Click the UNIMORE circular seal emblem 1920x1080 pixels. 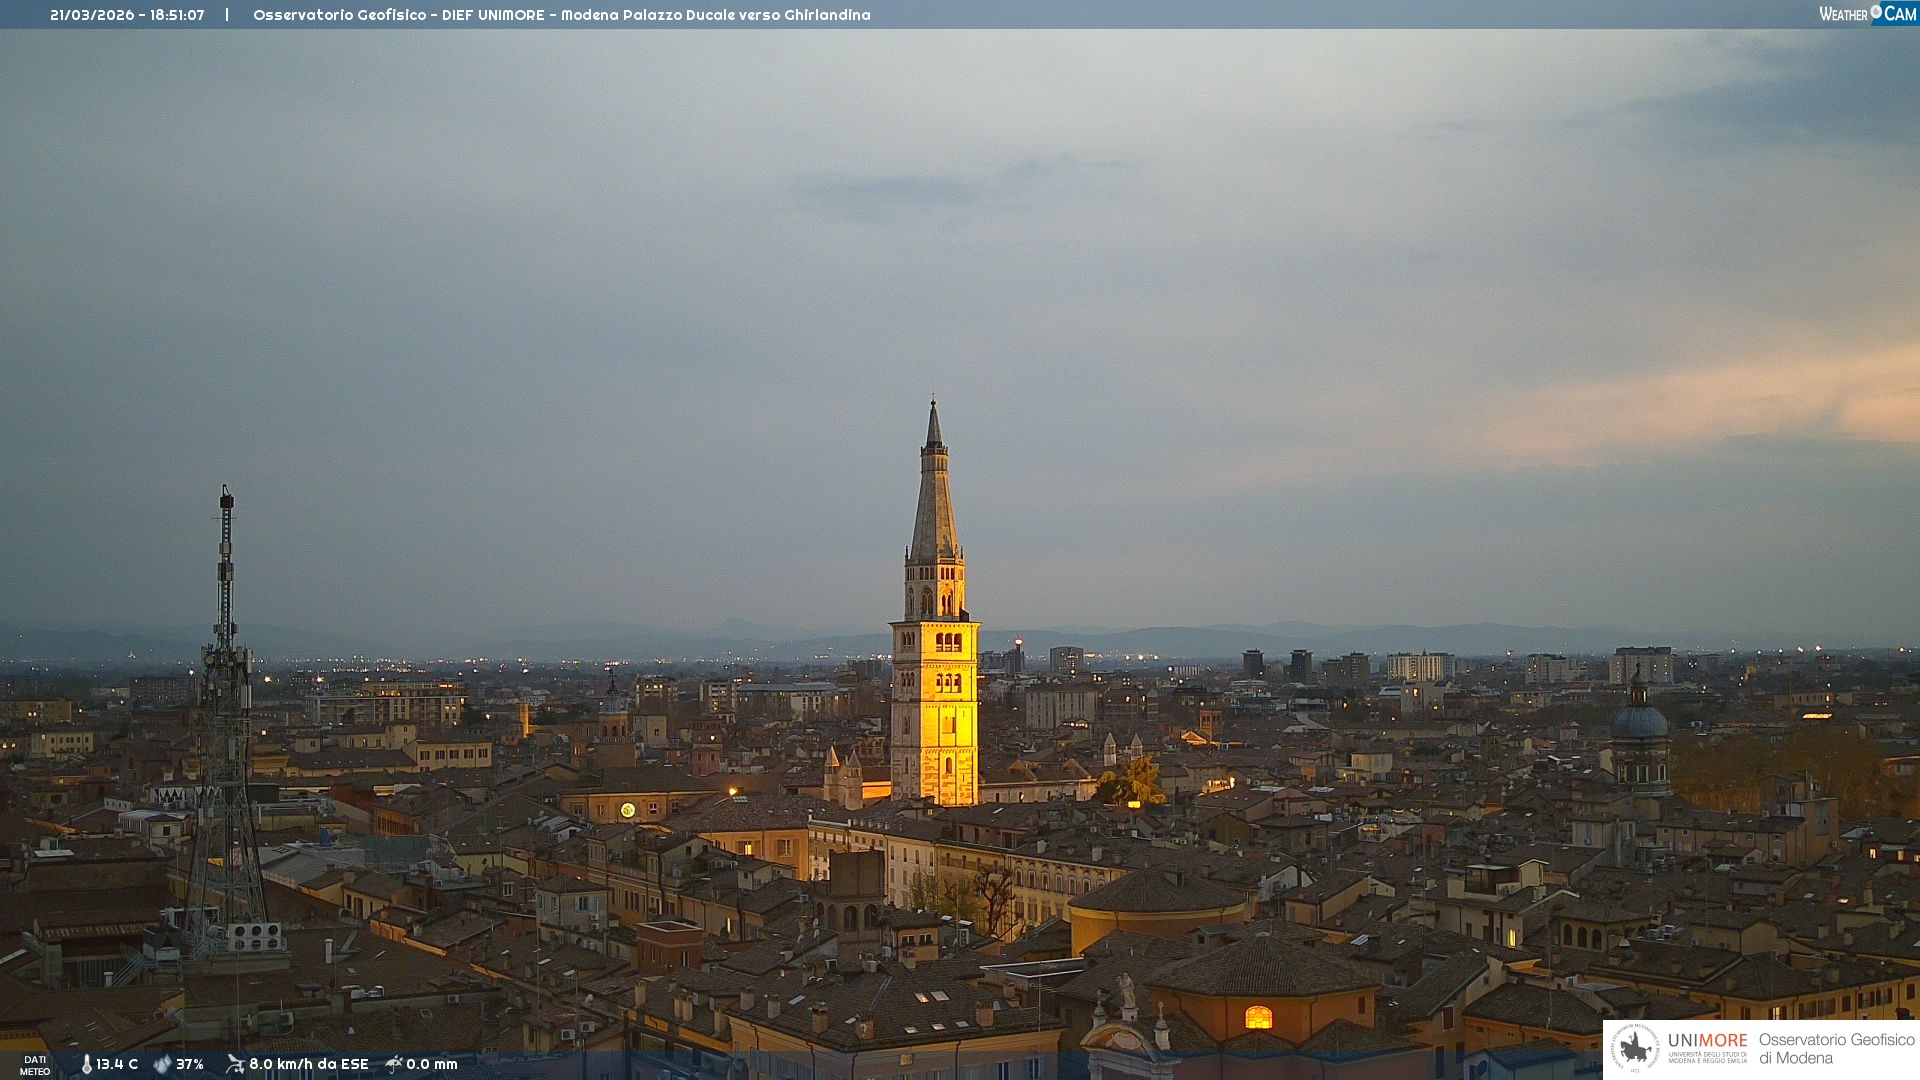point(1634,1048)
